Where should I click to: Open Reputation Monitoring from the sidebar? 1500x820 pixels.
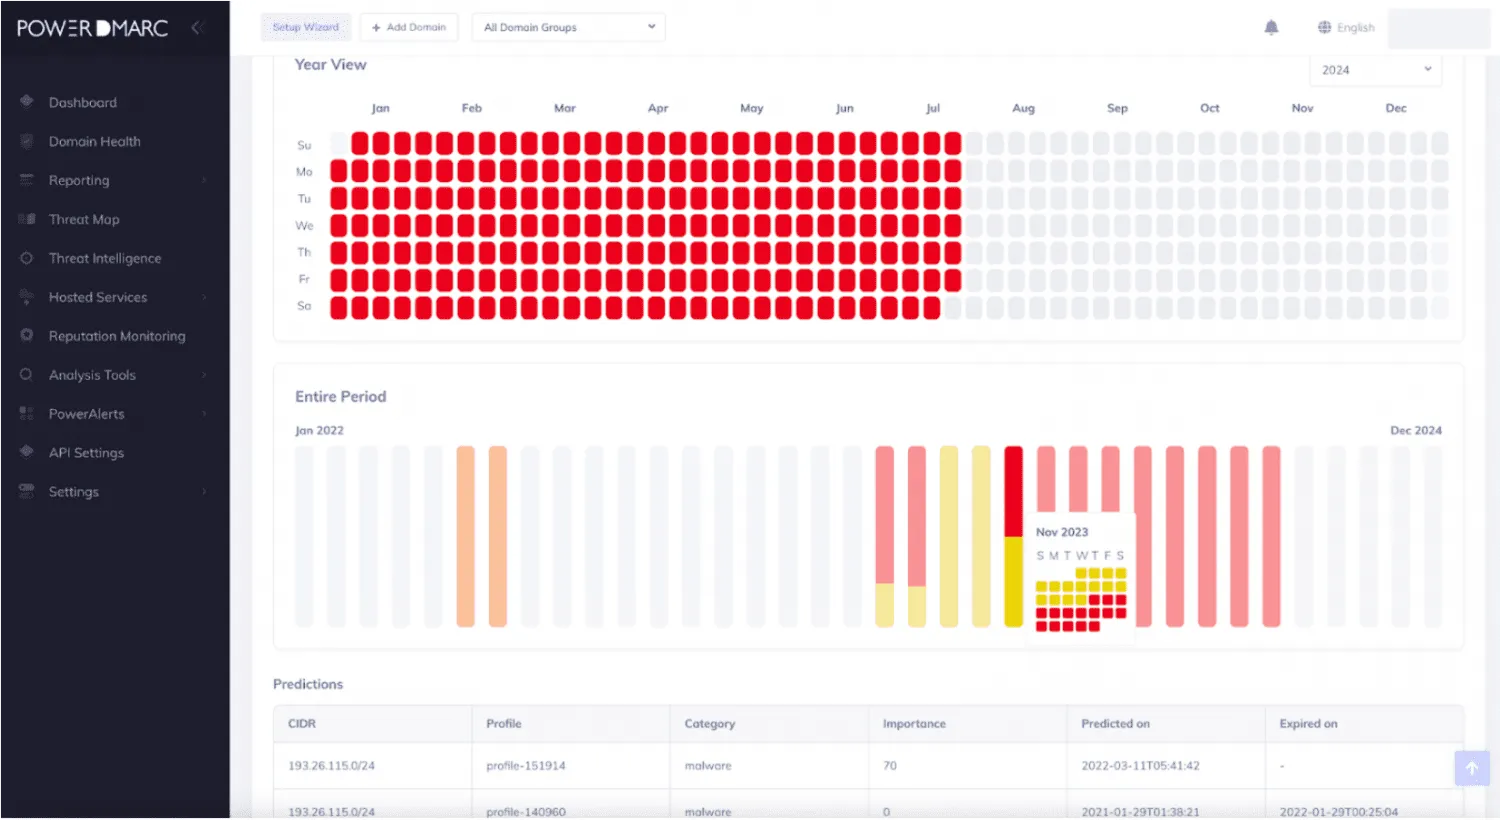[x=117, y=336]
